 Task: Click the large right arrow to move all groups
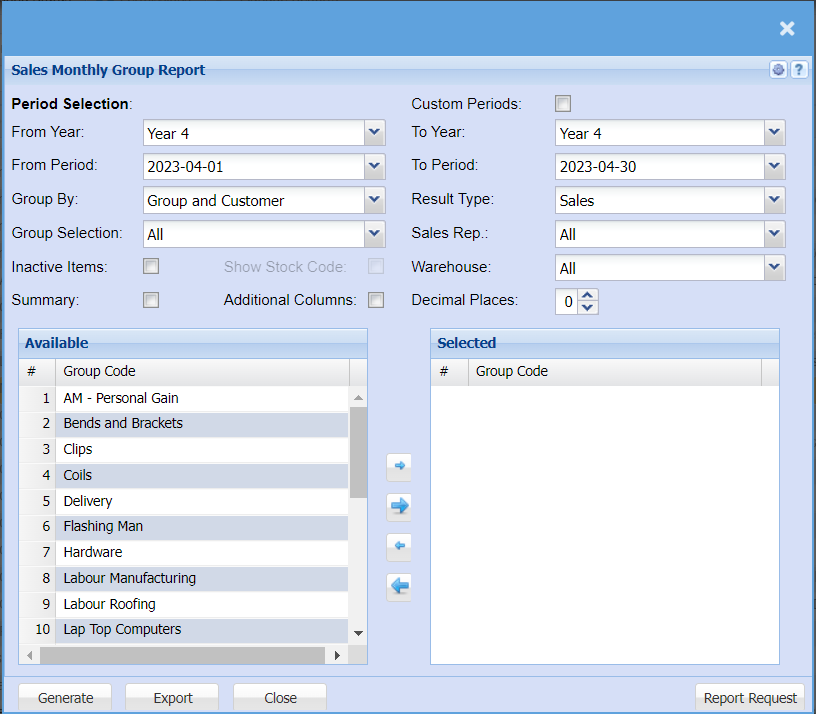pos(399,506)
